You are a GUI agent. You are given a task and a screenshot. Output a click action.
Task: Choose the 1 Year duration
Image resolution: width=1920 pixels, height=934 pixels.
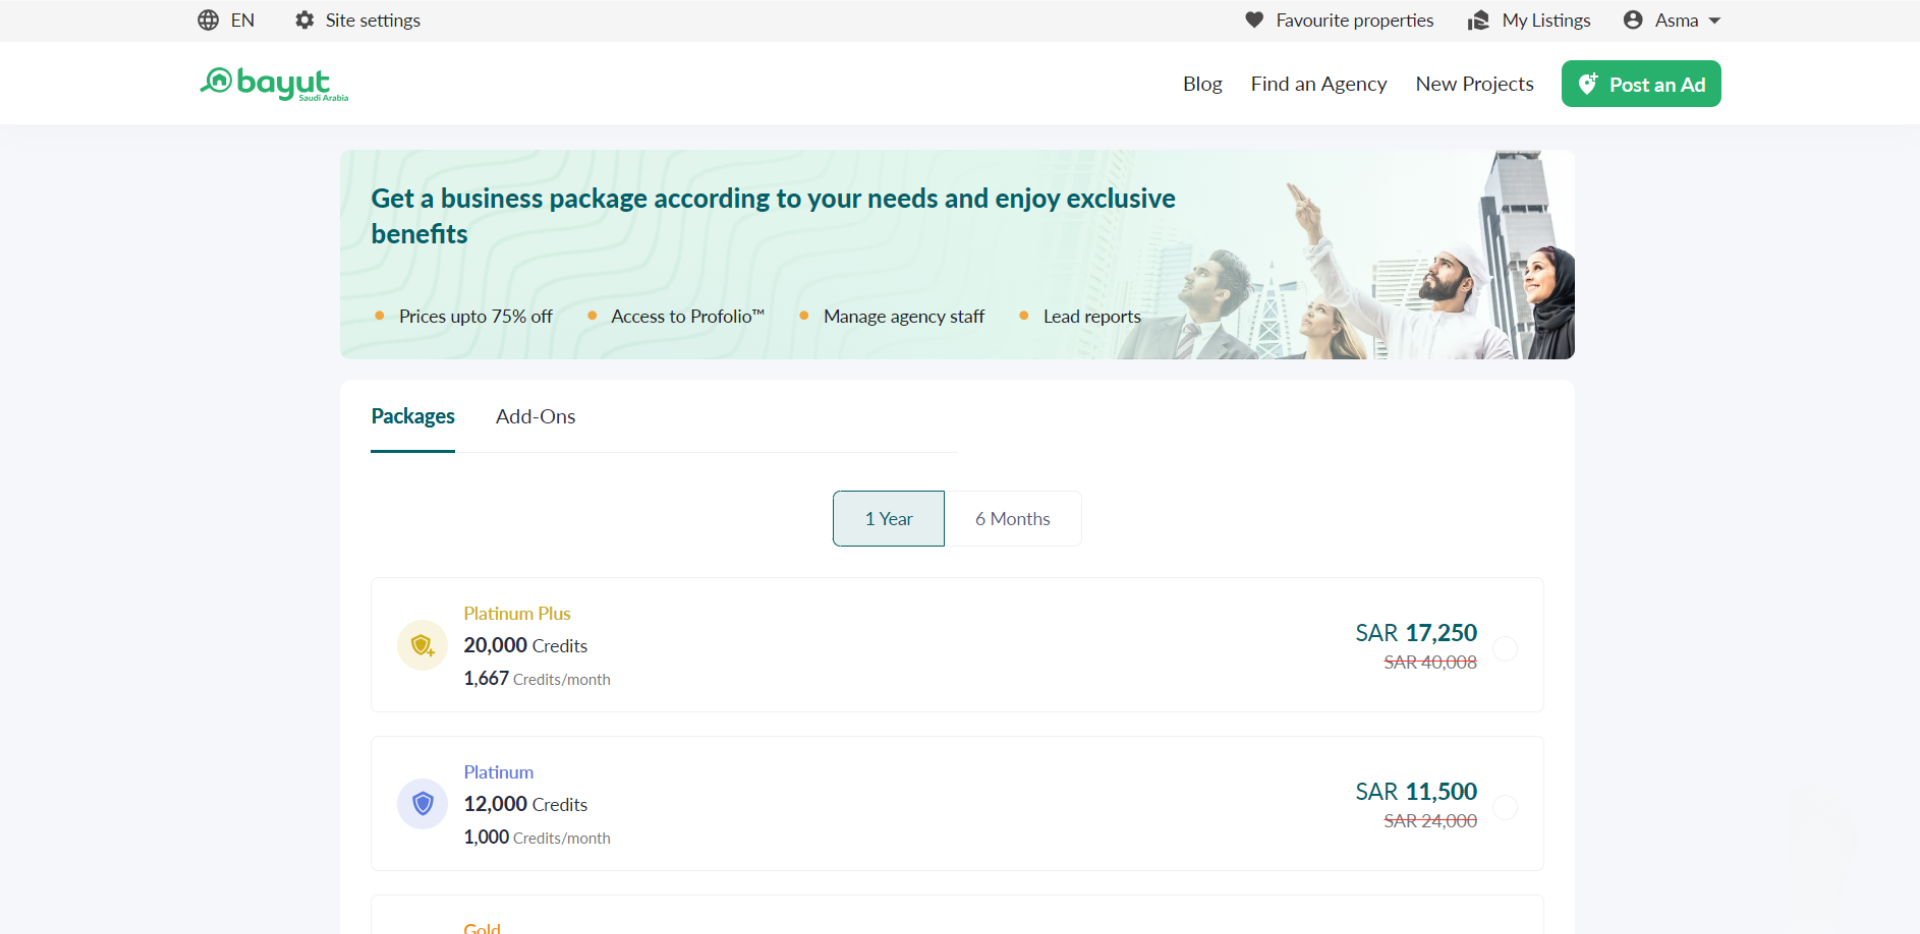[889, 519]
